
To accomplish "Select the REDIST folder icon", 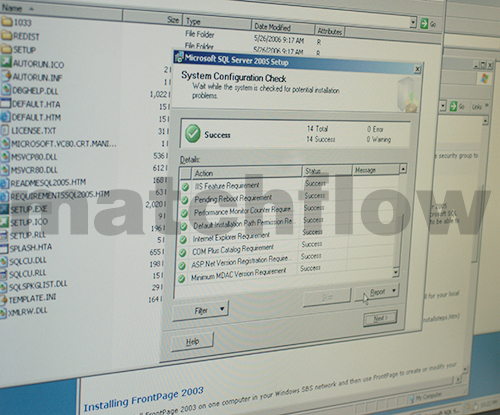I will click(x=6, y=35).
